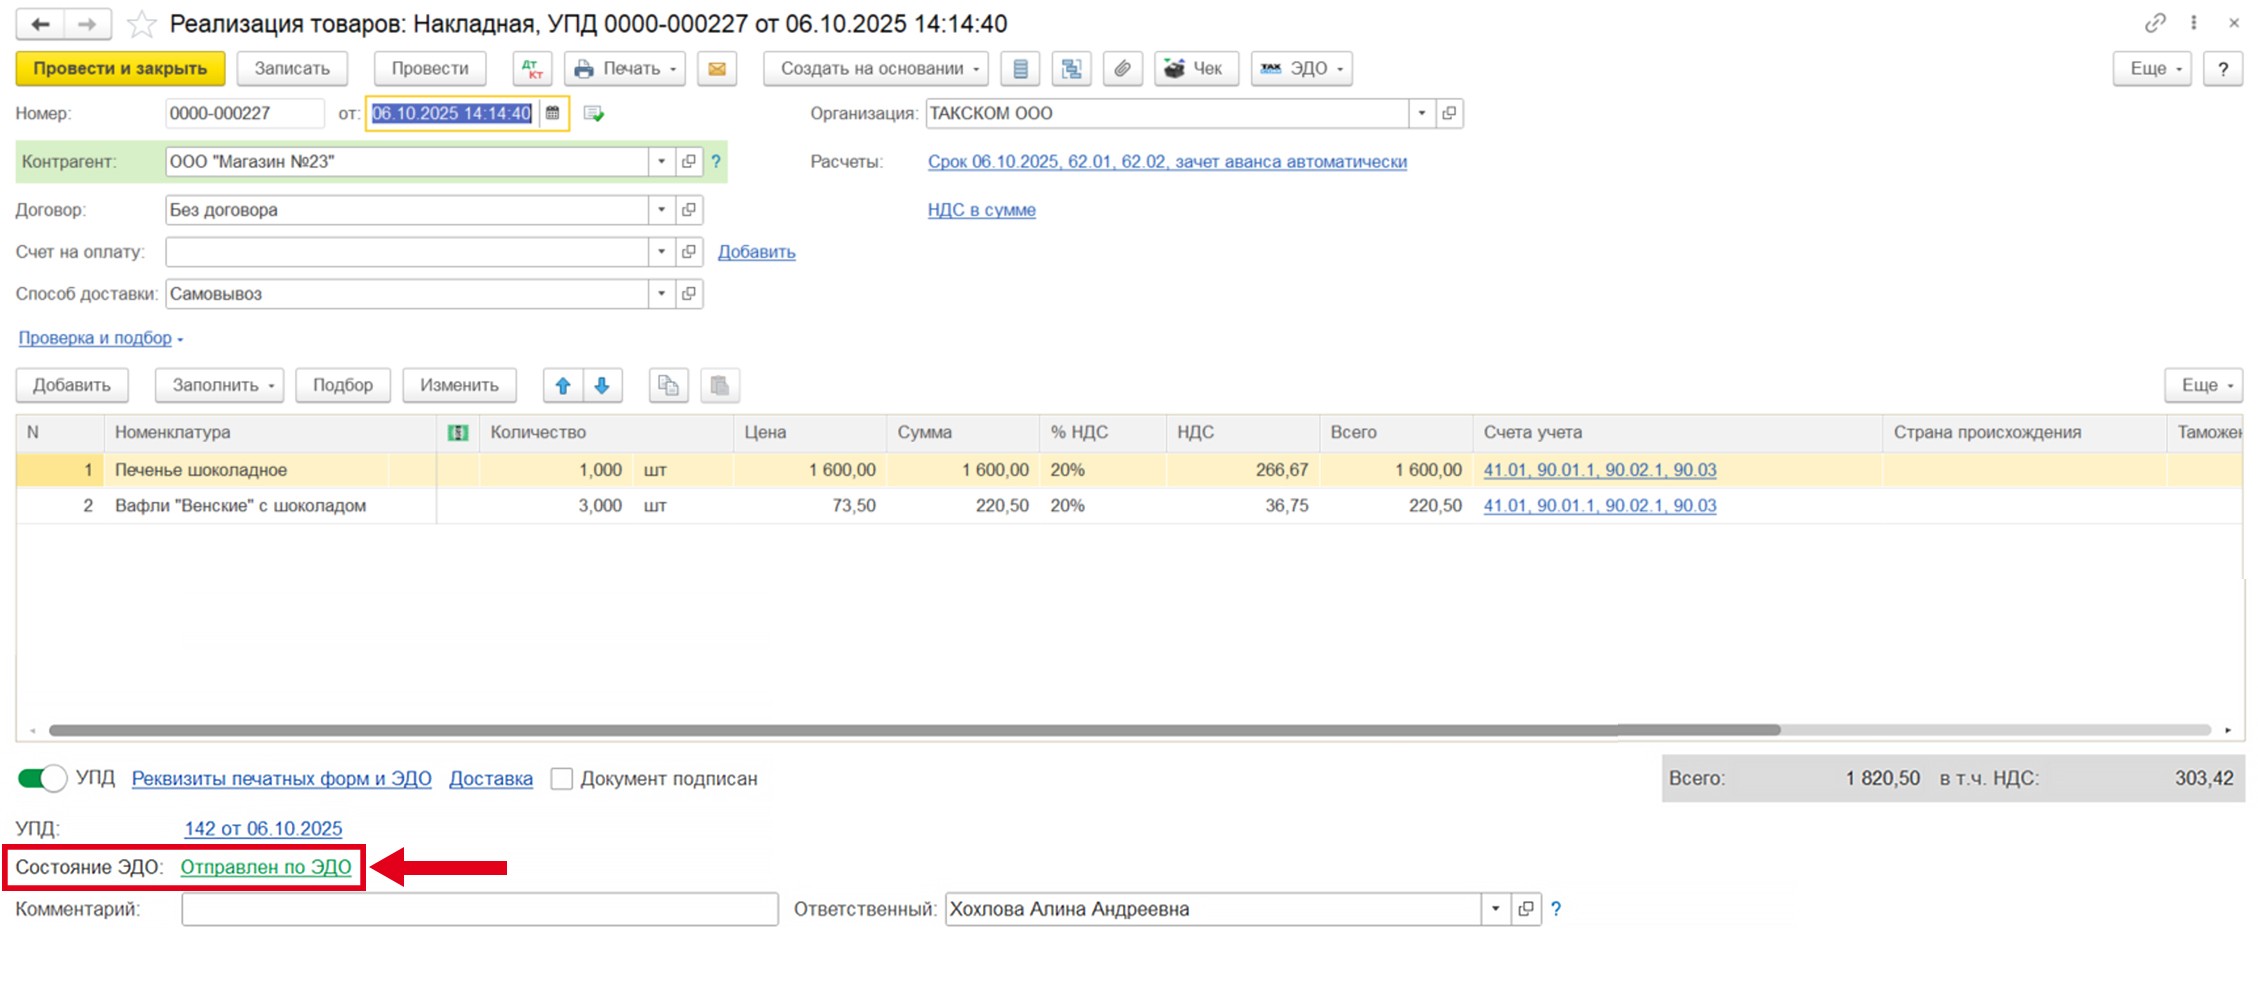
Task: Move row up with blue arrow
Action: click(x=563, y=386)
